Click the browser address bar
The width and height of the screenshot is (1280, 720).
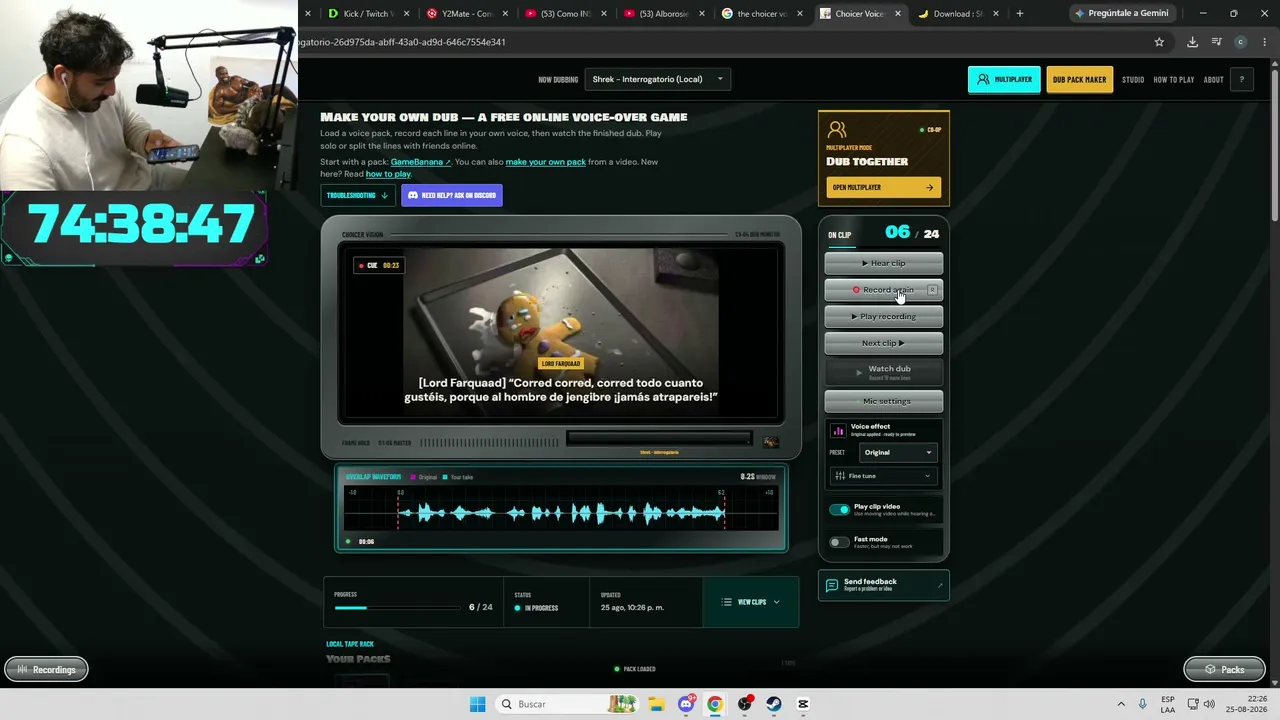coord(720,42)
